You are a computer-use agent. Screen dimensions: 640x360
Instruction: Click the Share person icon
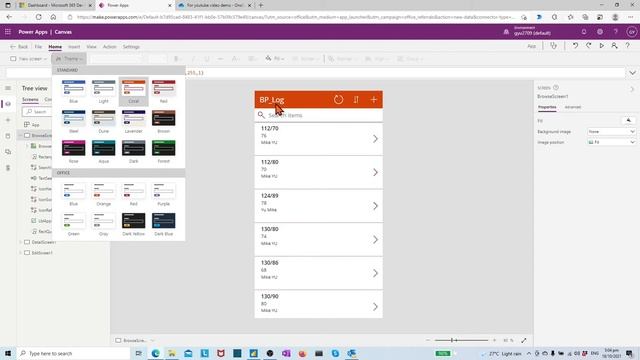pyautogui.click(x=614, y=46)
